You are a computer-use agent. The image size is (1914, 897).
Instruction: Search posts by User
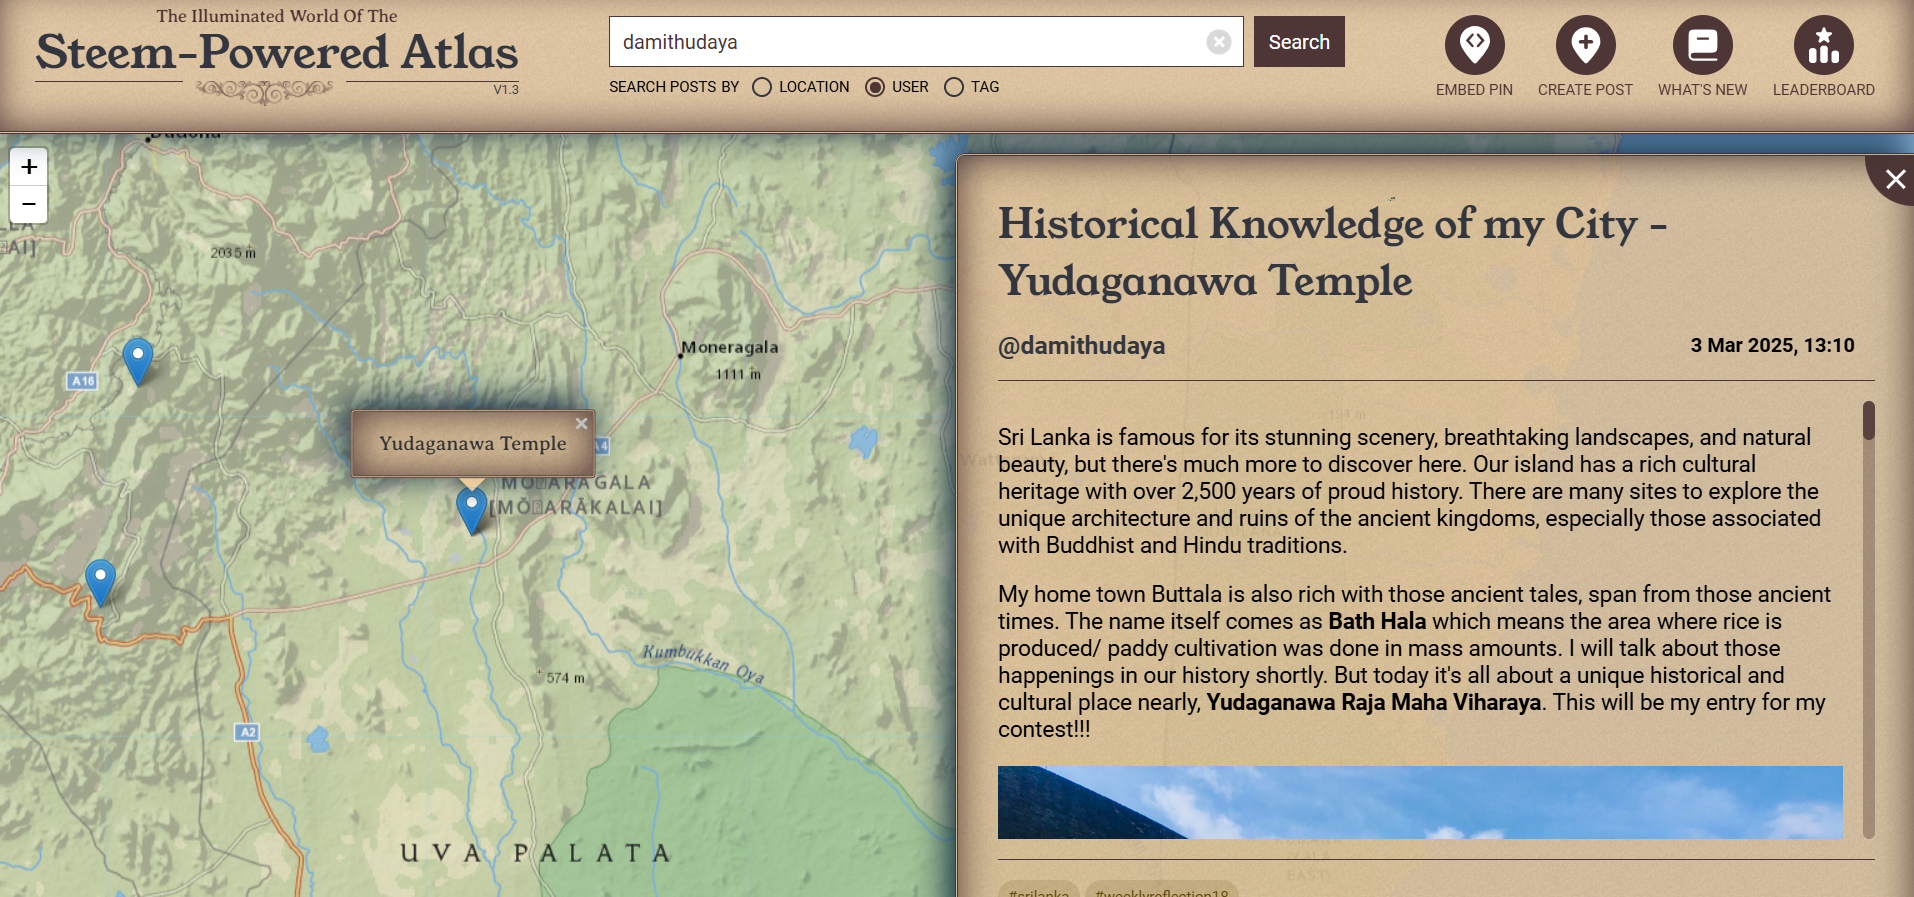(x=875, y=87)
